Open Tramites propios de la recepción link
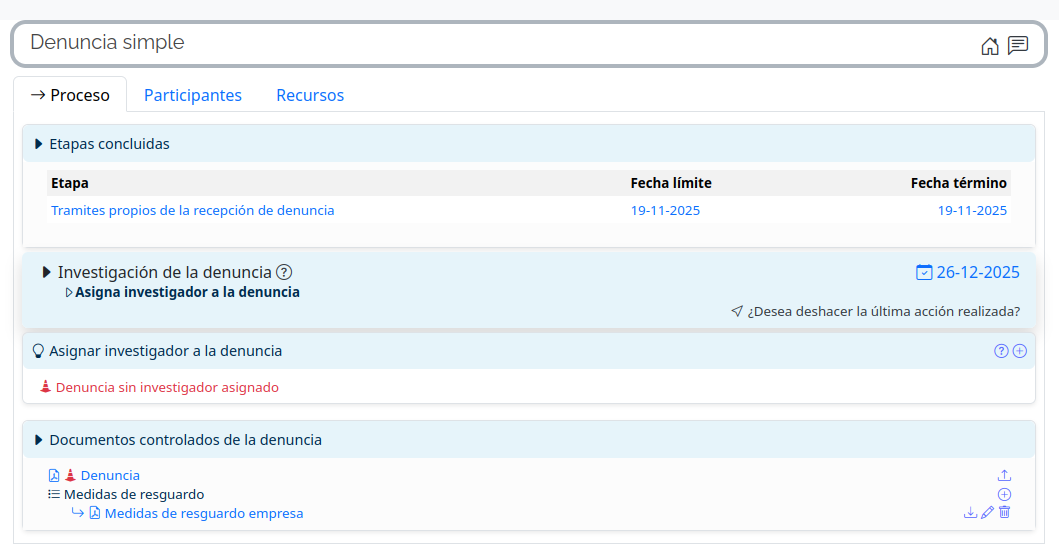This screenshot has height=555, width=1059. [192, 211]
